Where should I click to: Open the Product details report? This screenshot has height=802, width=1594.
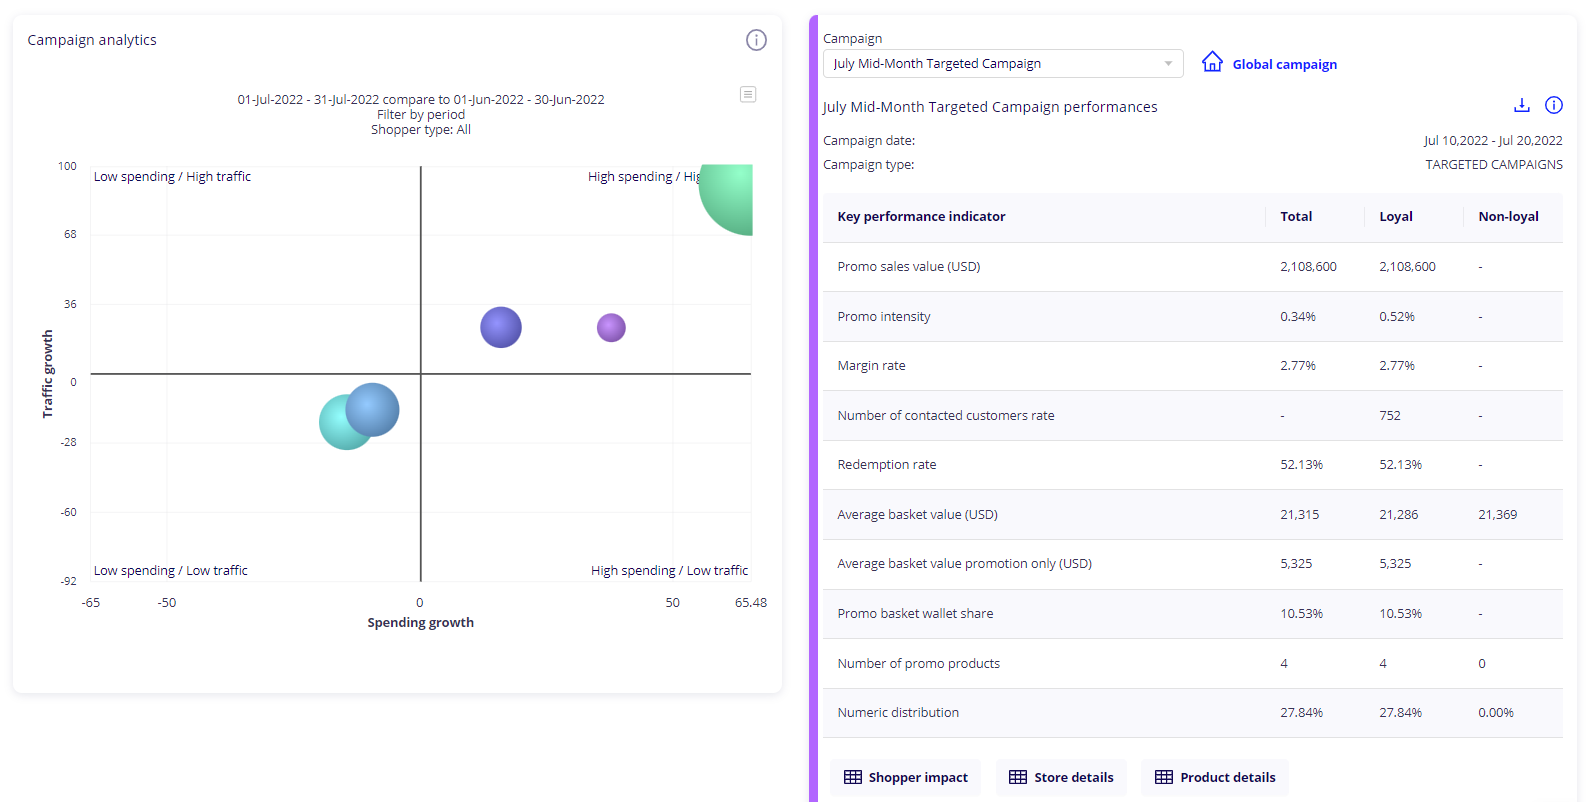tap(1214, 777)
